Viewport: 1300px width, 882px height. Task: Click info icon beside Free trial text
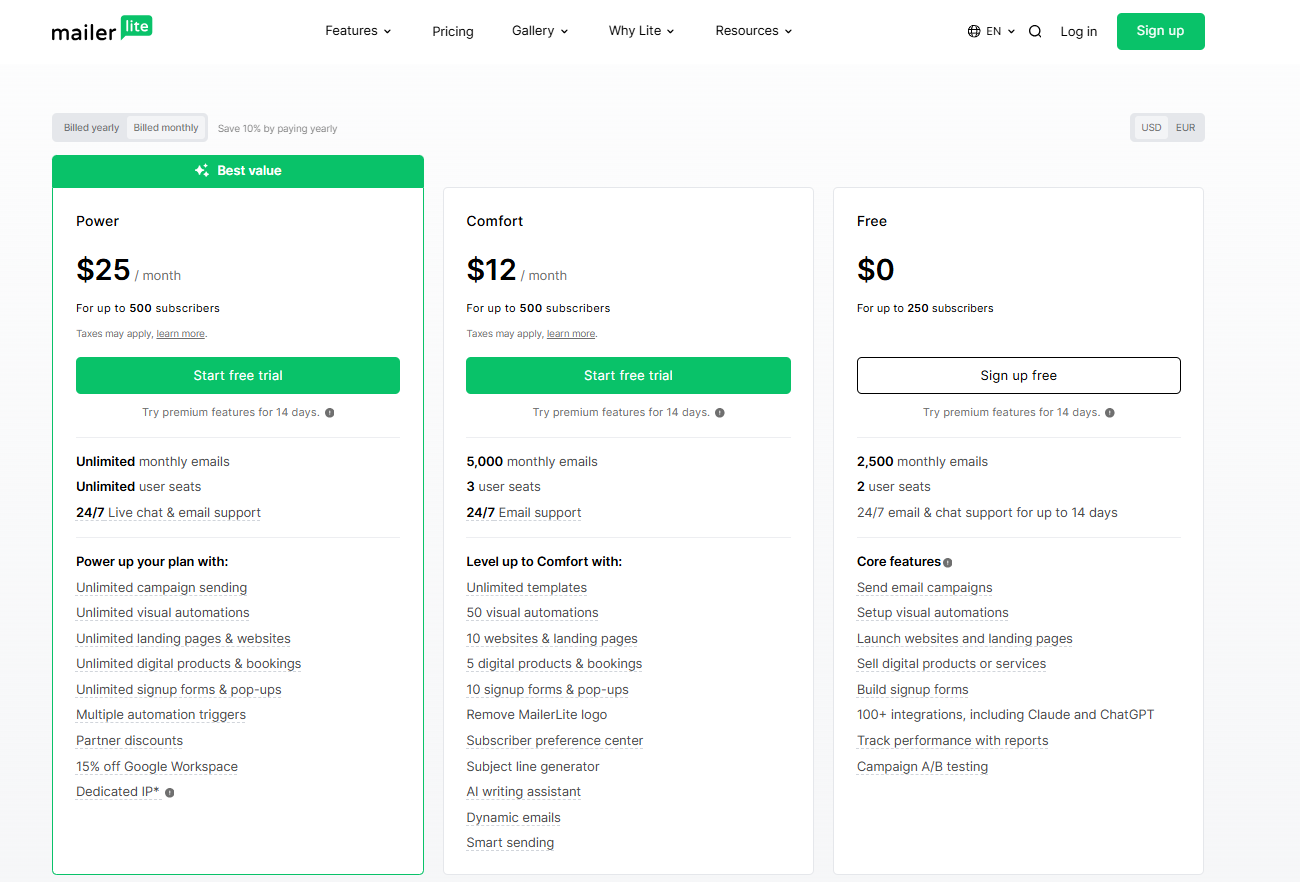tap(1110, 412)
